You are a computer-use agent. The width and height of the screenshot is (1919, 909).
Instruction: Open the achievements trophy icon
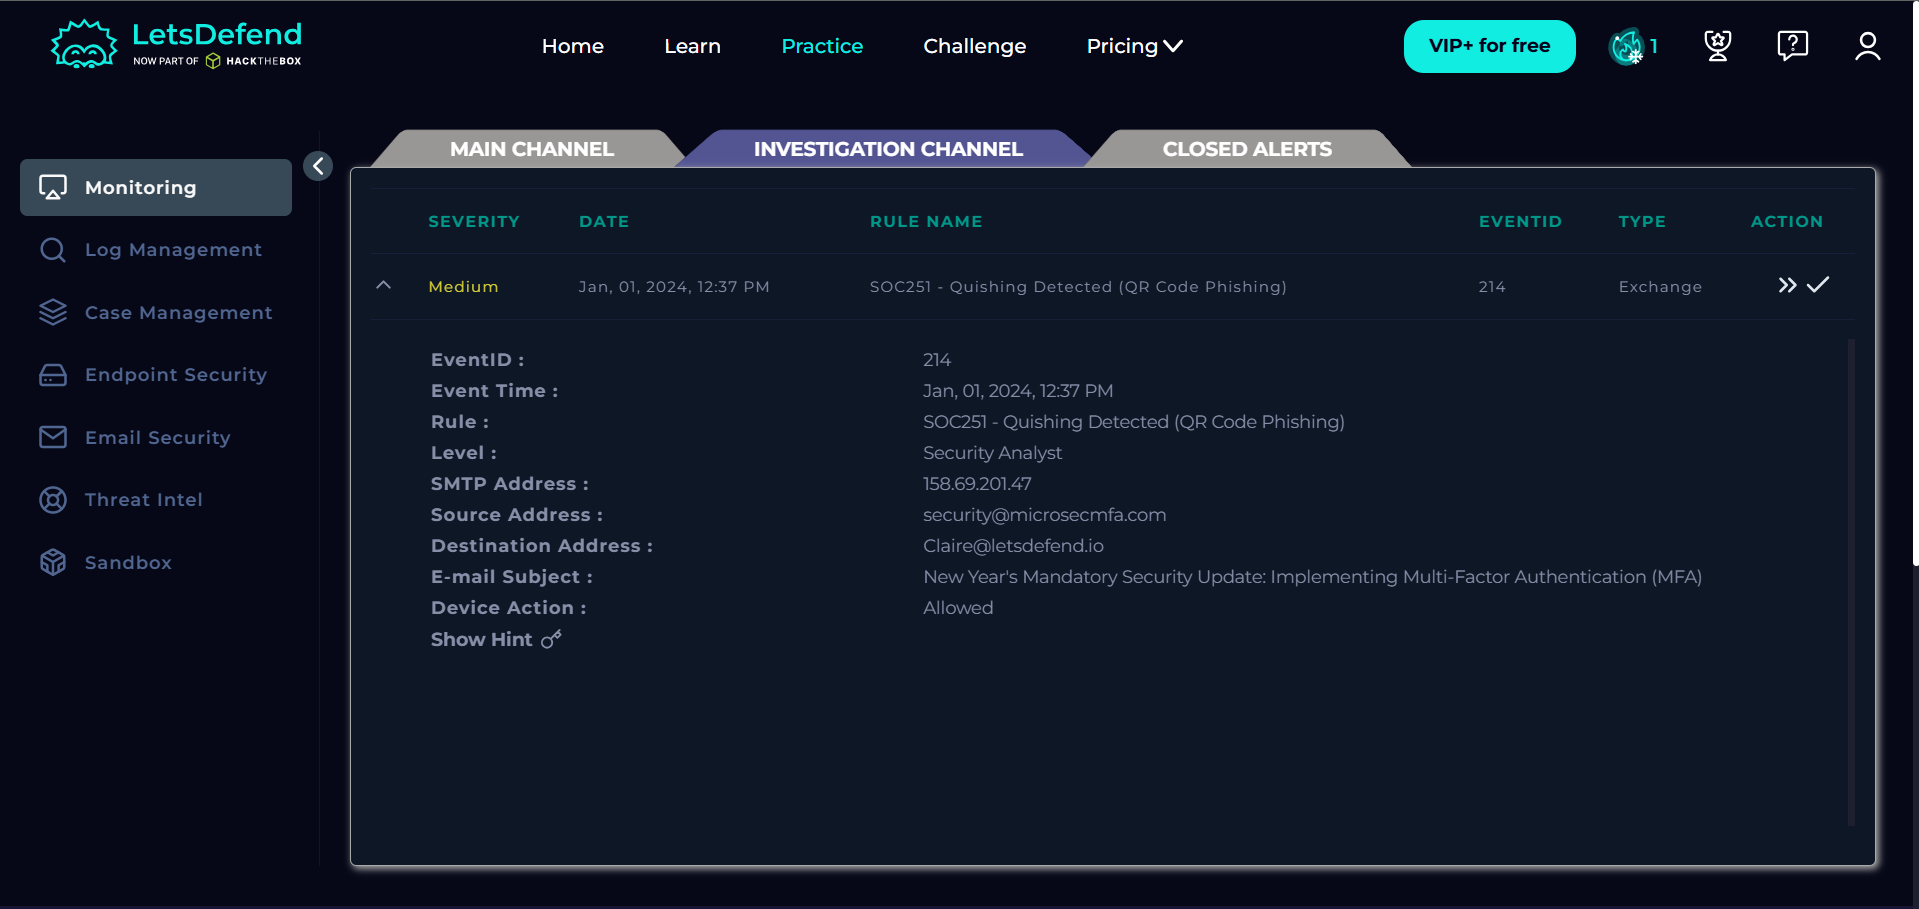click(x=1718, y=45)
